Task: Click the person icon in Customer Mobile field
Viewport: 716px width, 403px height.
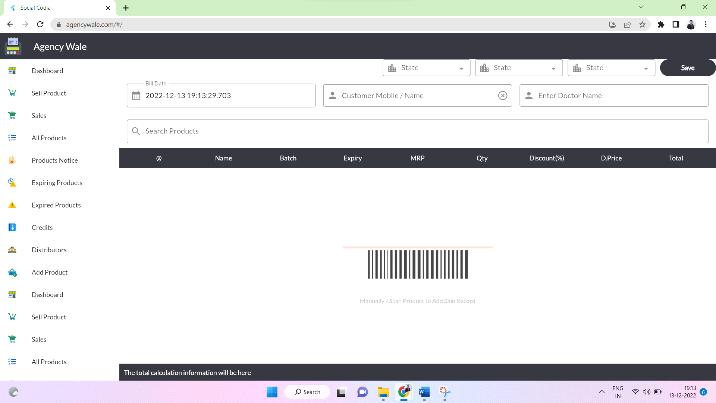Action: tap(332, 95)
